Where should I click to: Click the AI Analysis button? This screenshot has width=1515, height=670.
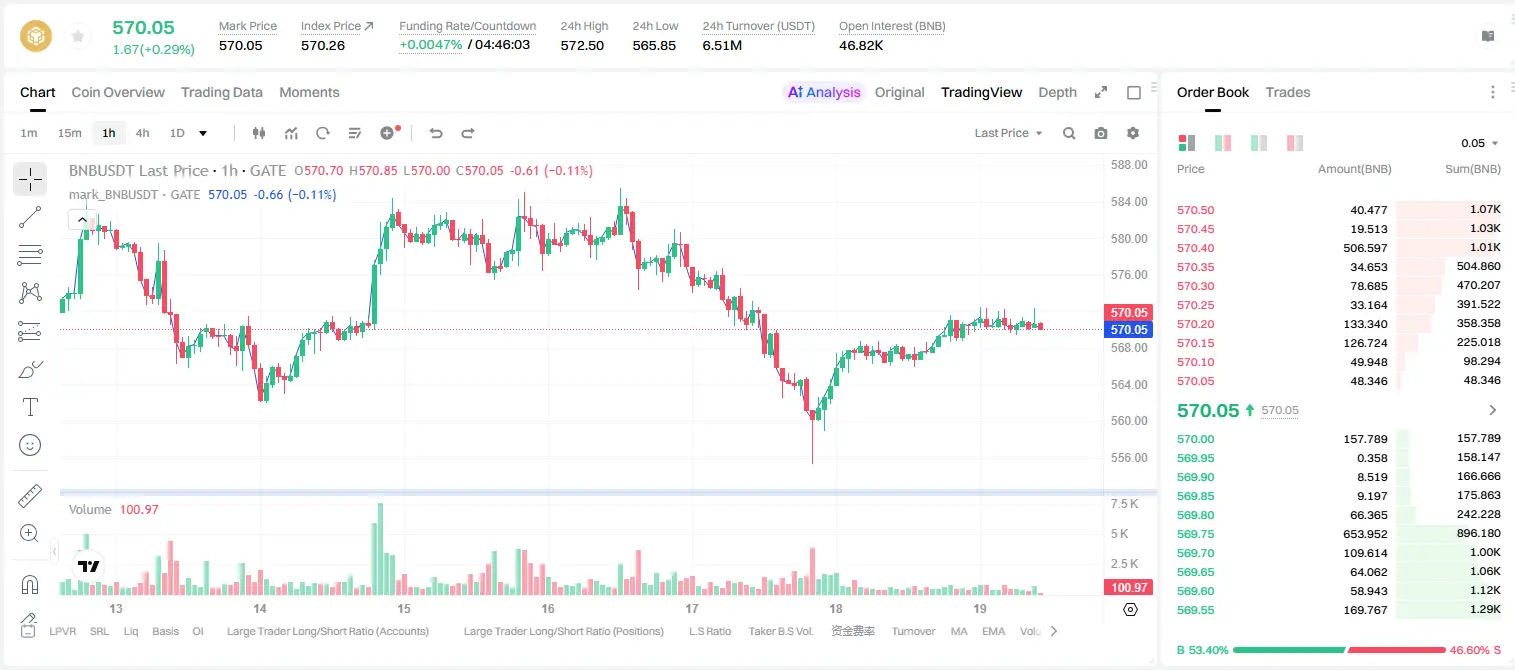click(824, 92)
